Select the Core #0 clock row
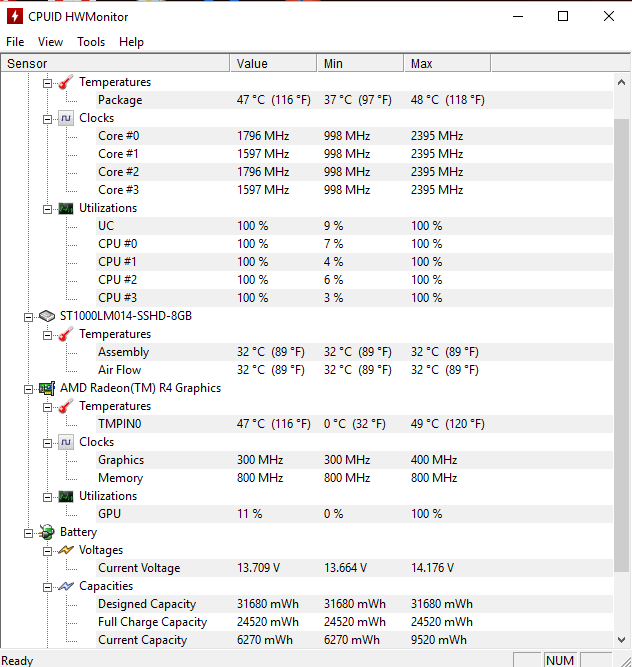This screenshot has width=632, height=667. pyautogui.click(x=354, y=136)
